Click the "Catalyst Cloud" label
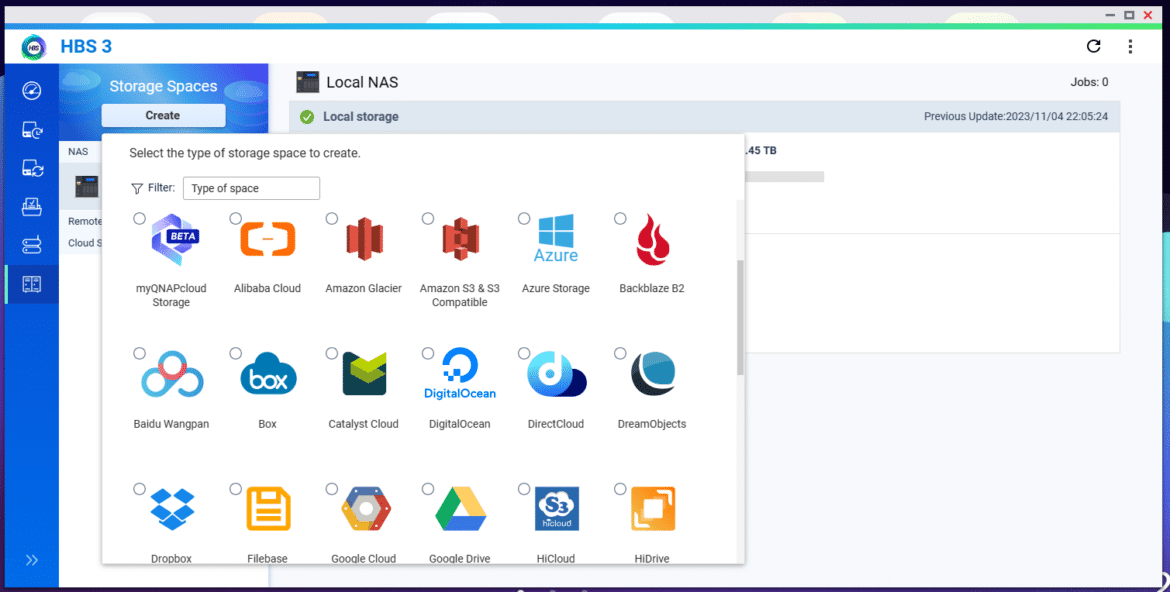Viewport: 1170px width, 592px height. [x=363, y=424]
